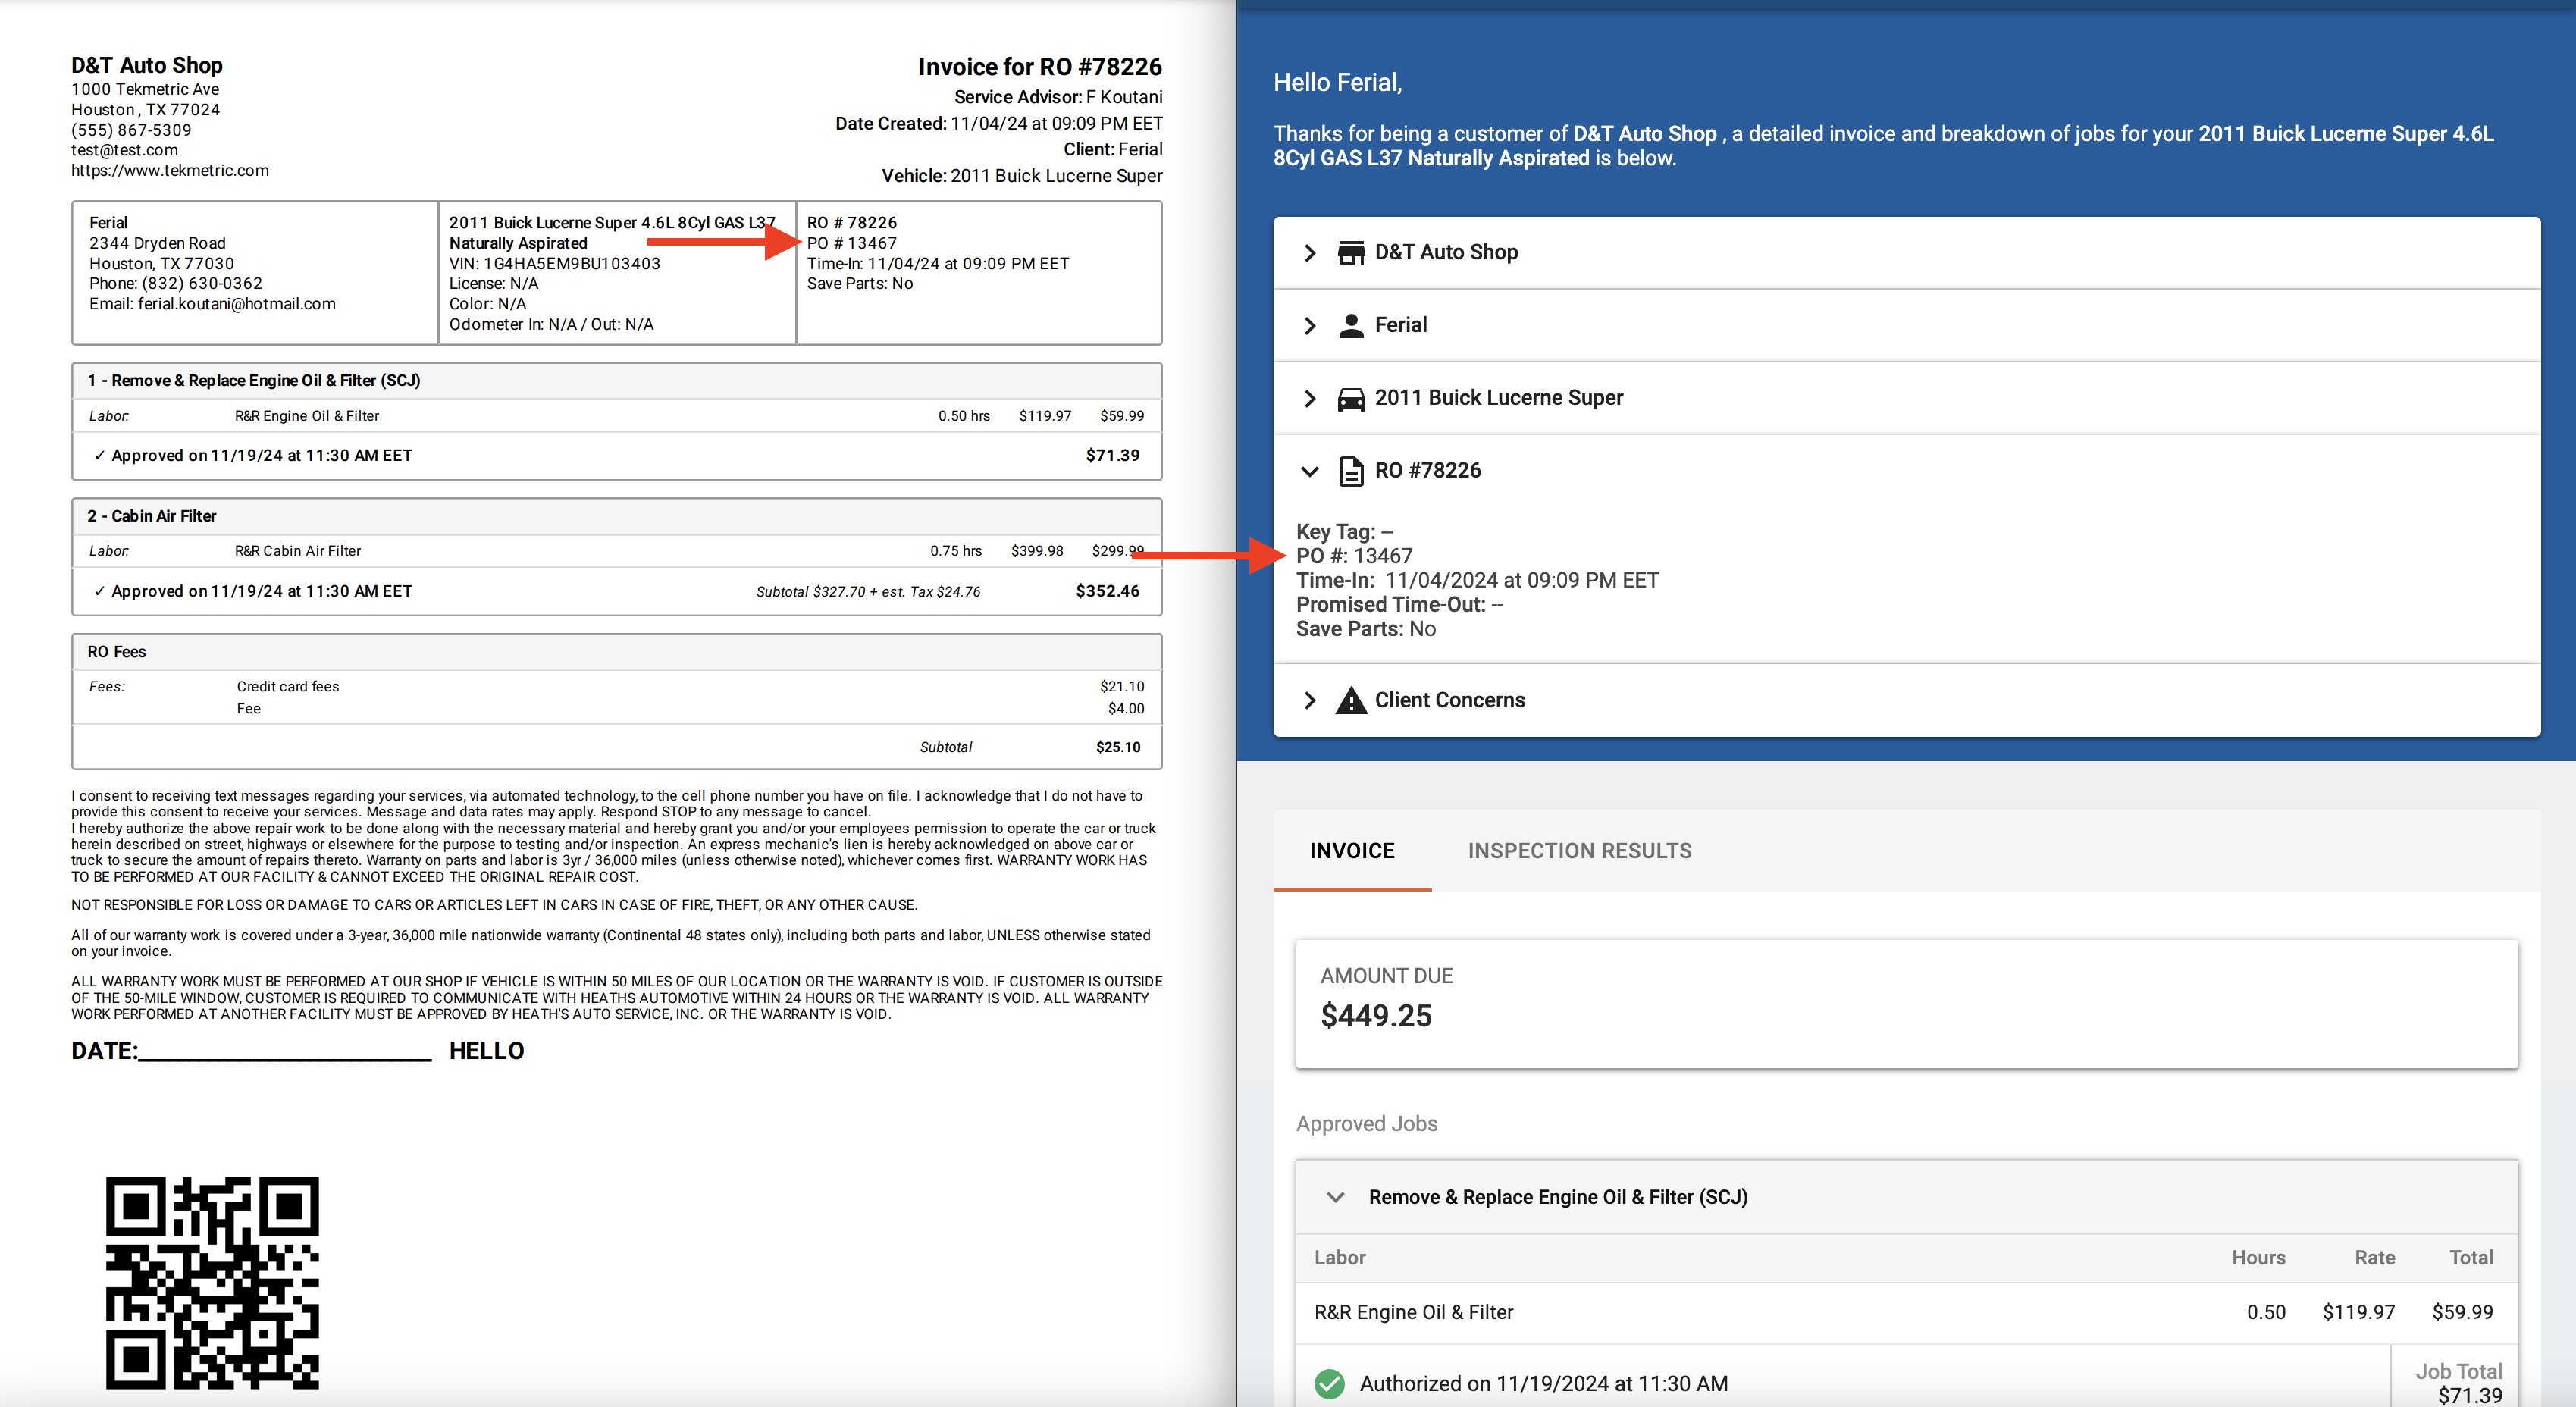Click the shop storefront icon
The image size is (2576, 1407).
pyautogui.click(x=1351, y=253)
